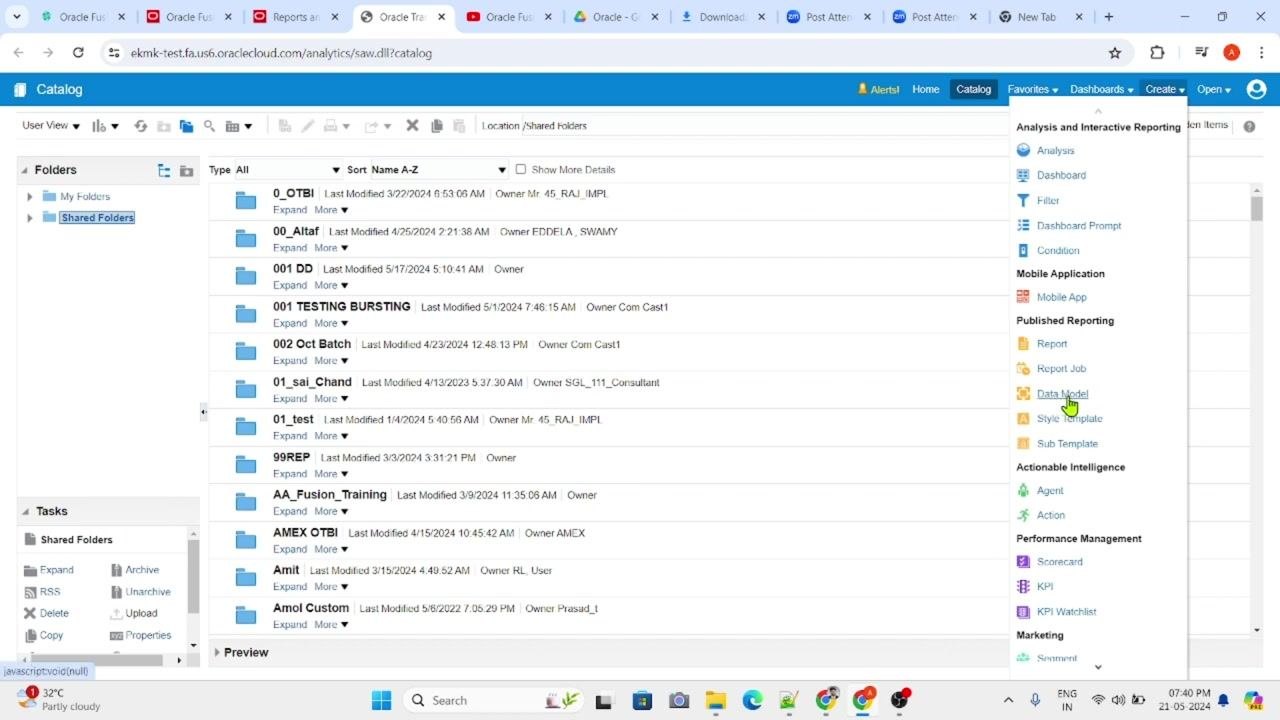Click the Upload task link
1280x720 pixels.
141,614
